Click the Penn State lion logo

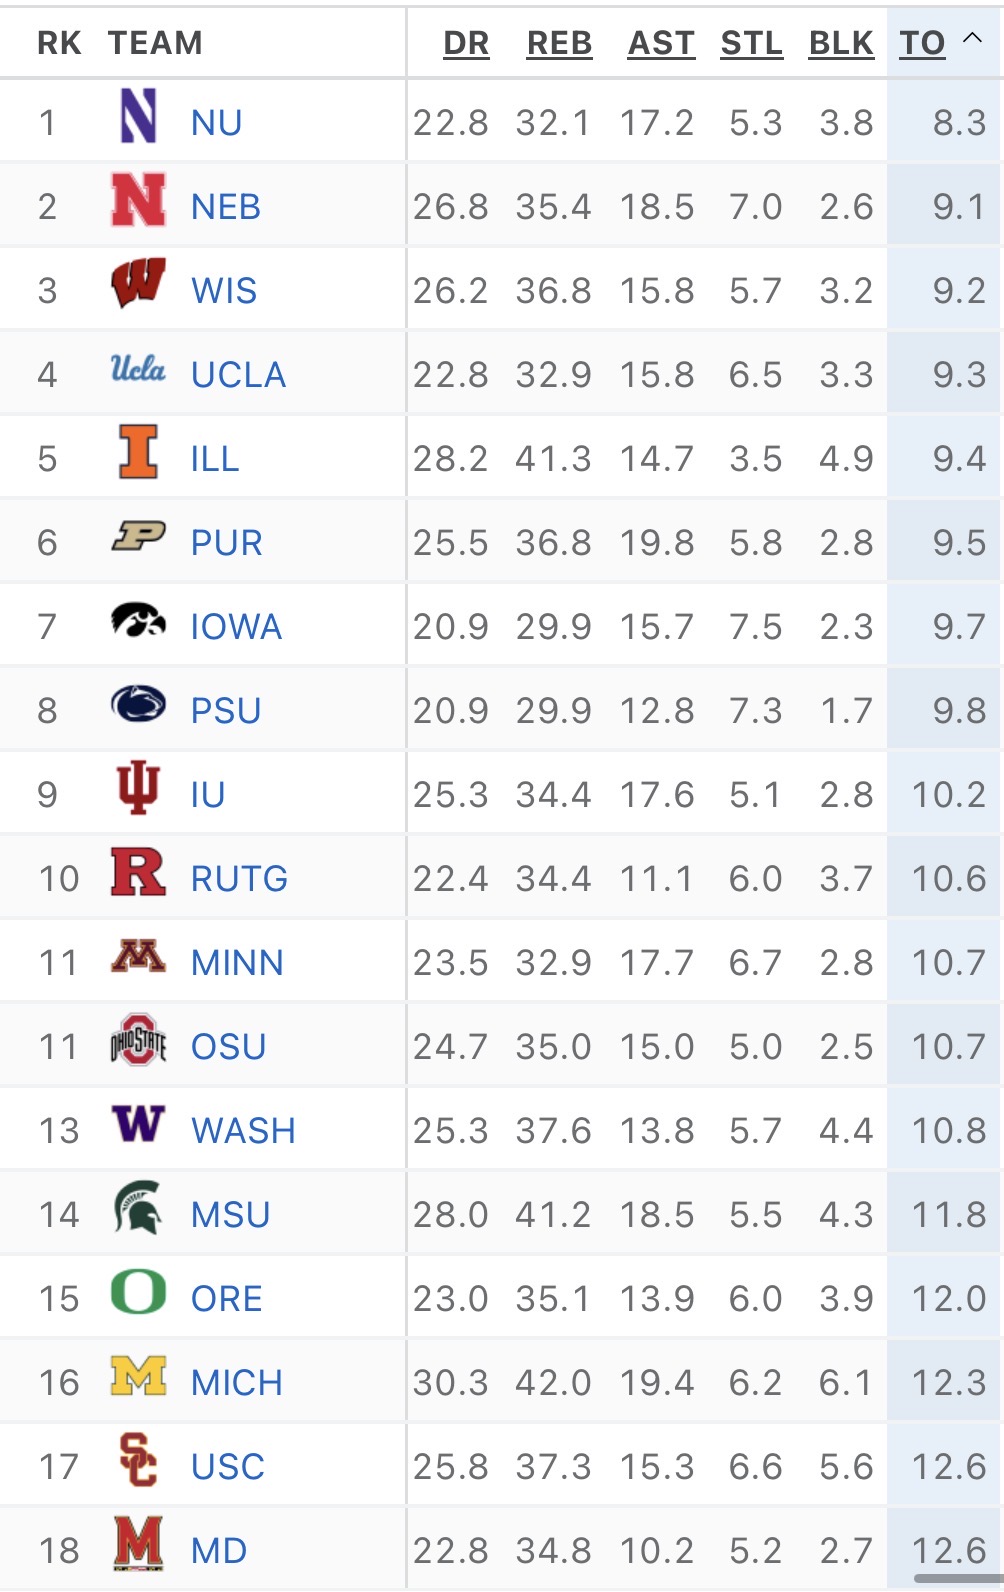click(138, 704)
